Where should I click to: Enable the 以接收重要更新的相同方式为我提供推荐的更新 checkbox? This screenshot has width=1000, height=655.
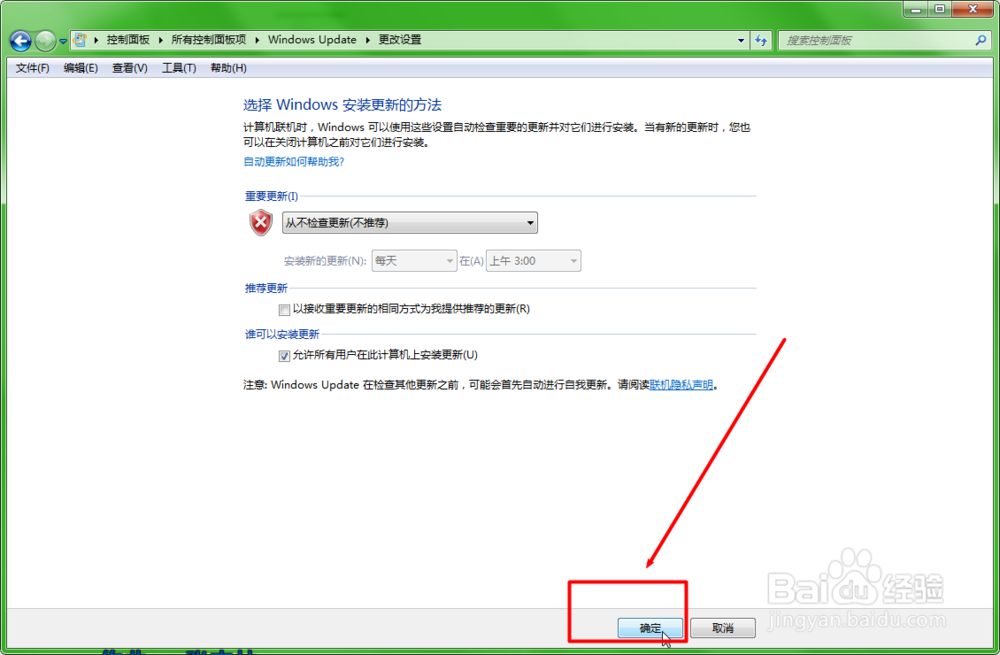point(287,310)
